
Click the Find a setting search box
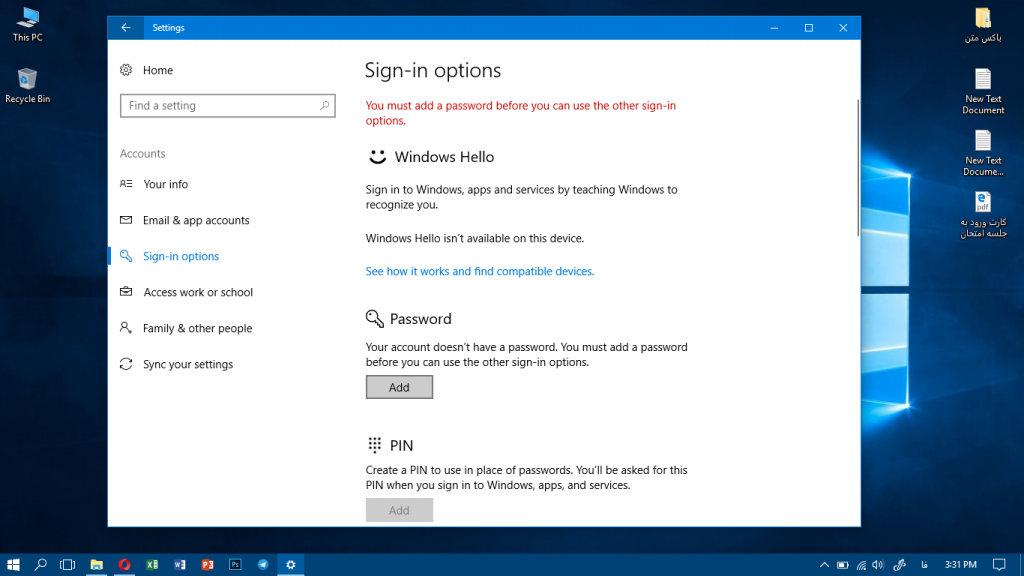click(227, 105)
